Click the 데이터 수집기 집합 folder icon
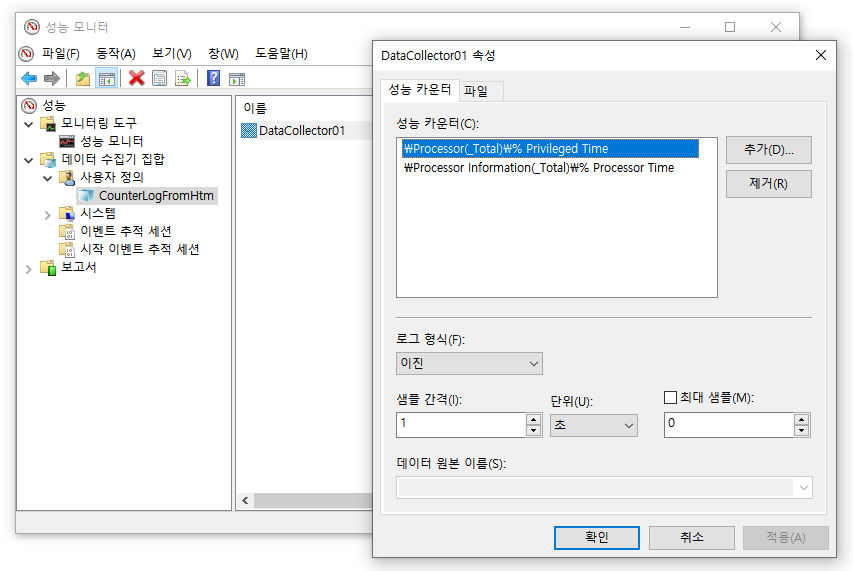 coord(48,159)
